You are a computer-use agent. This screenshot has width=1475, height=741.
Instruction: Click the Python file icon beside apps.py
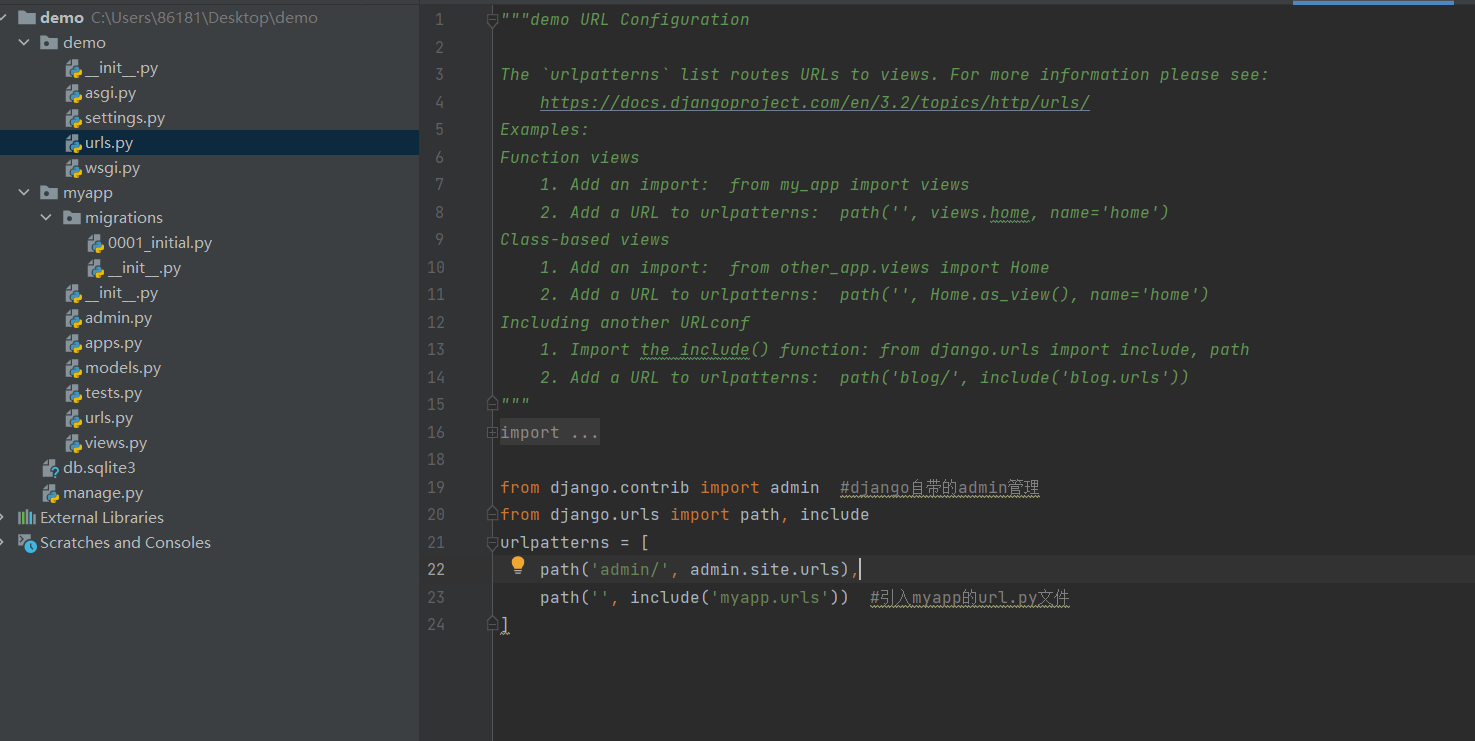(73, 343)
